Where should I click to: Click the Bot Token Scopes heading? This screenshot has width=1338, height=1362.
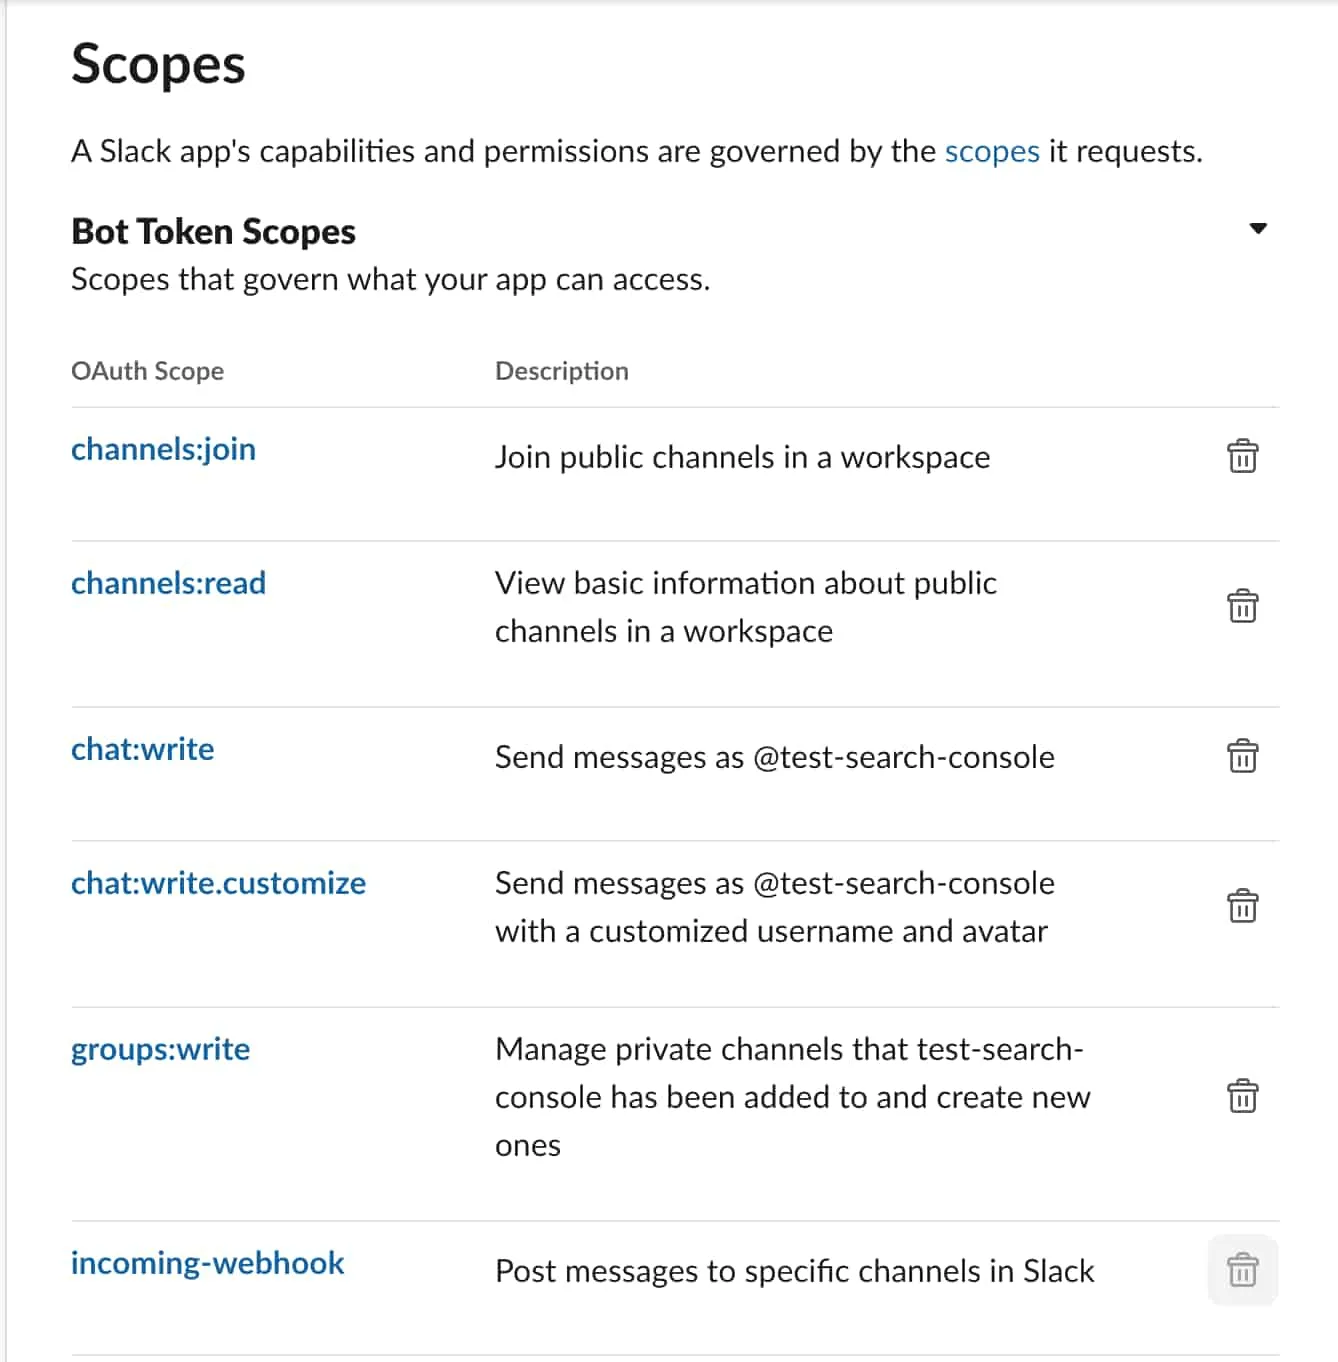213,230
